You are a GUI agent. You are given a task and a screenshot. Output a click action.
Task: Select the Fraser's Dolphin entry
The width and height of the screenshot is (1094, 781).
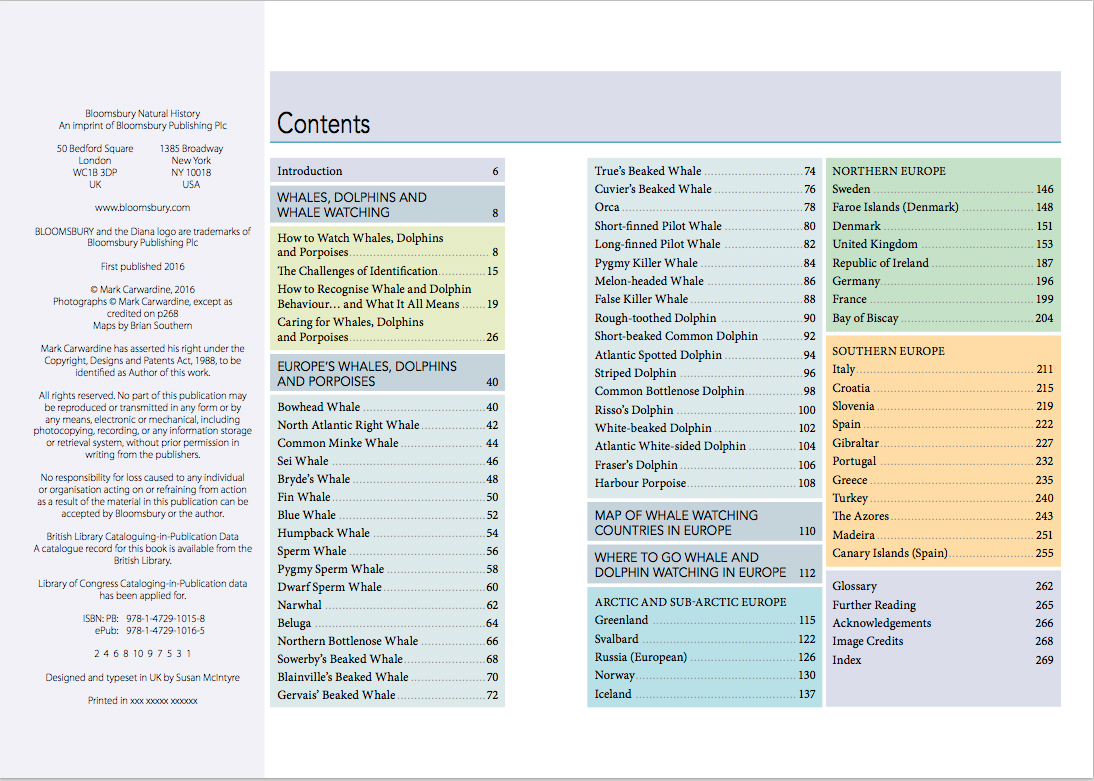[705, 466]
